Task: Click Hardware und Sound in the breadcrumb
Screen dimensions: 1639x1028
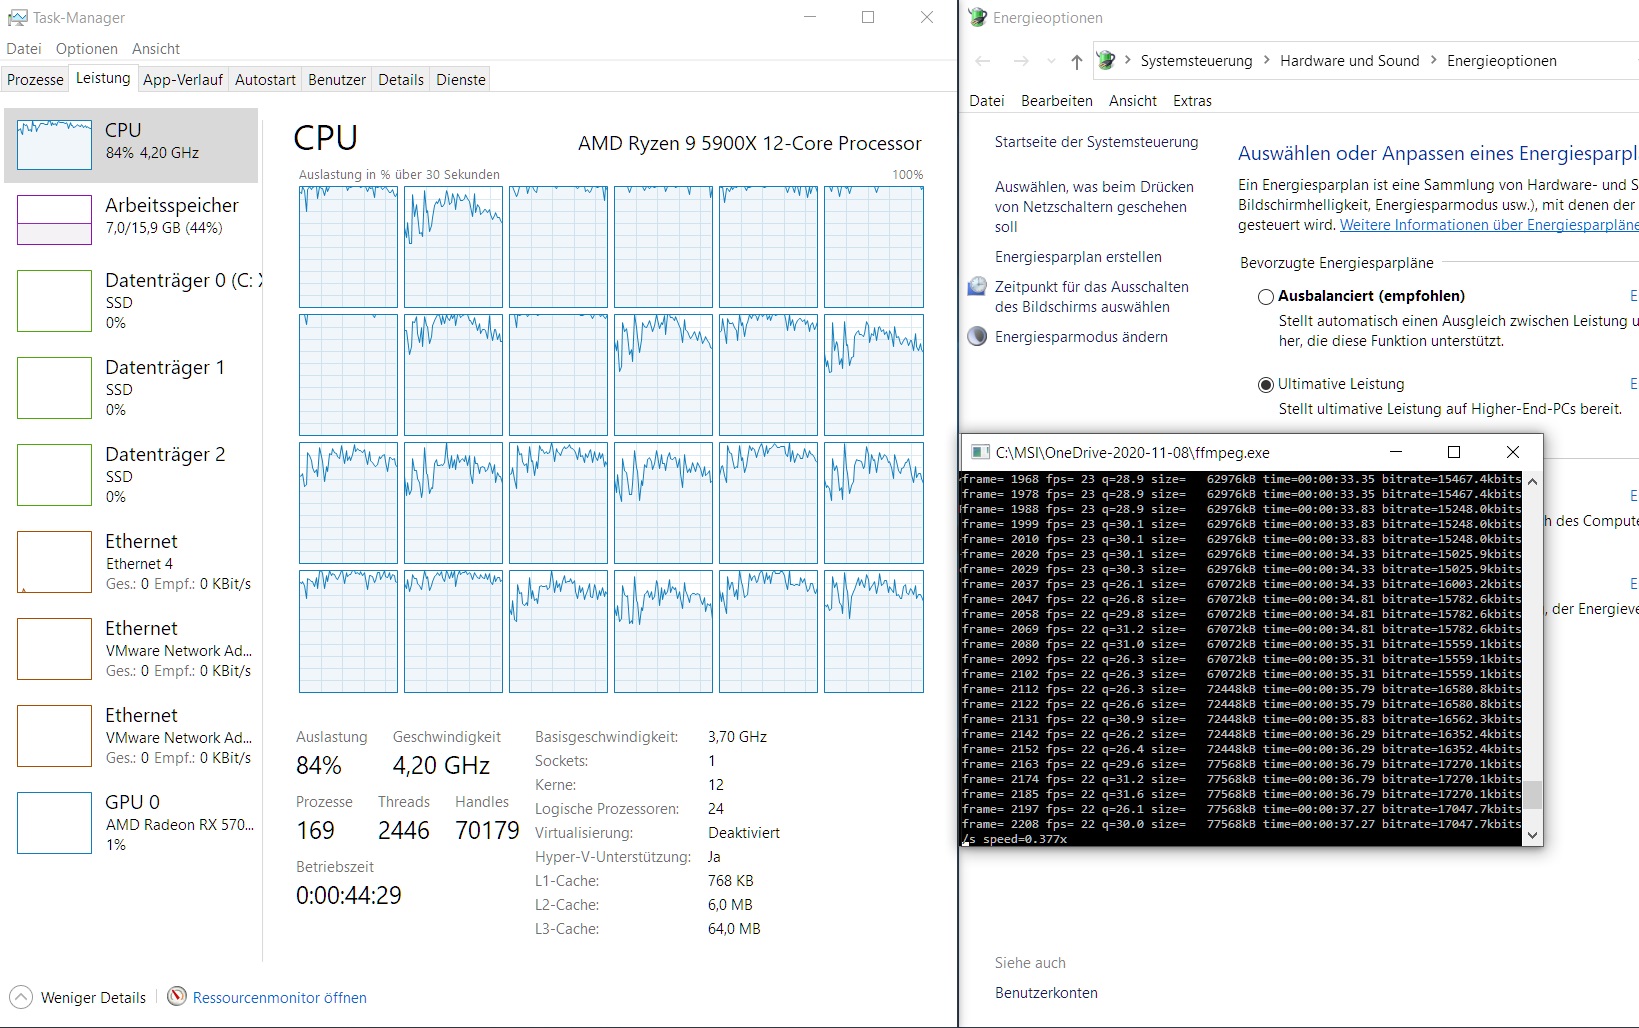Action: click(x=1350, y=61)
